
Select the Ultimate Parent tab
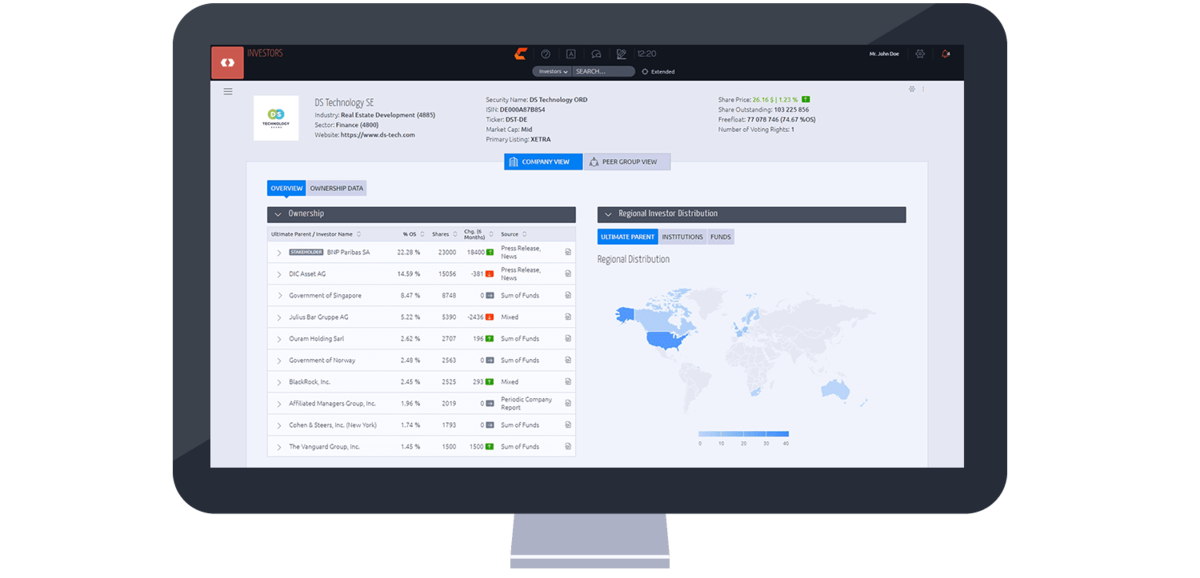tap(627, 237)
